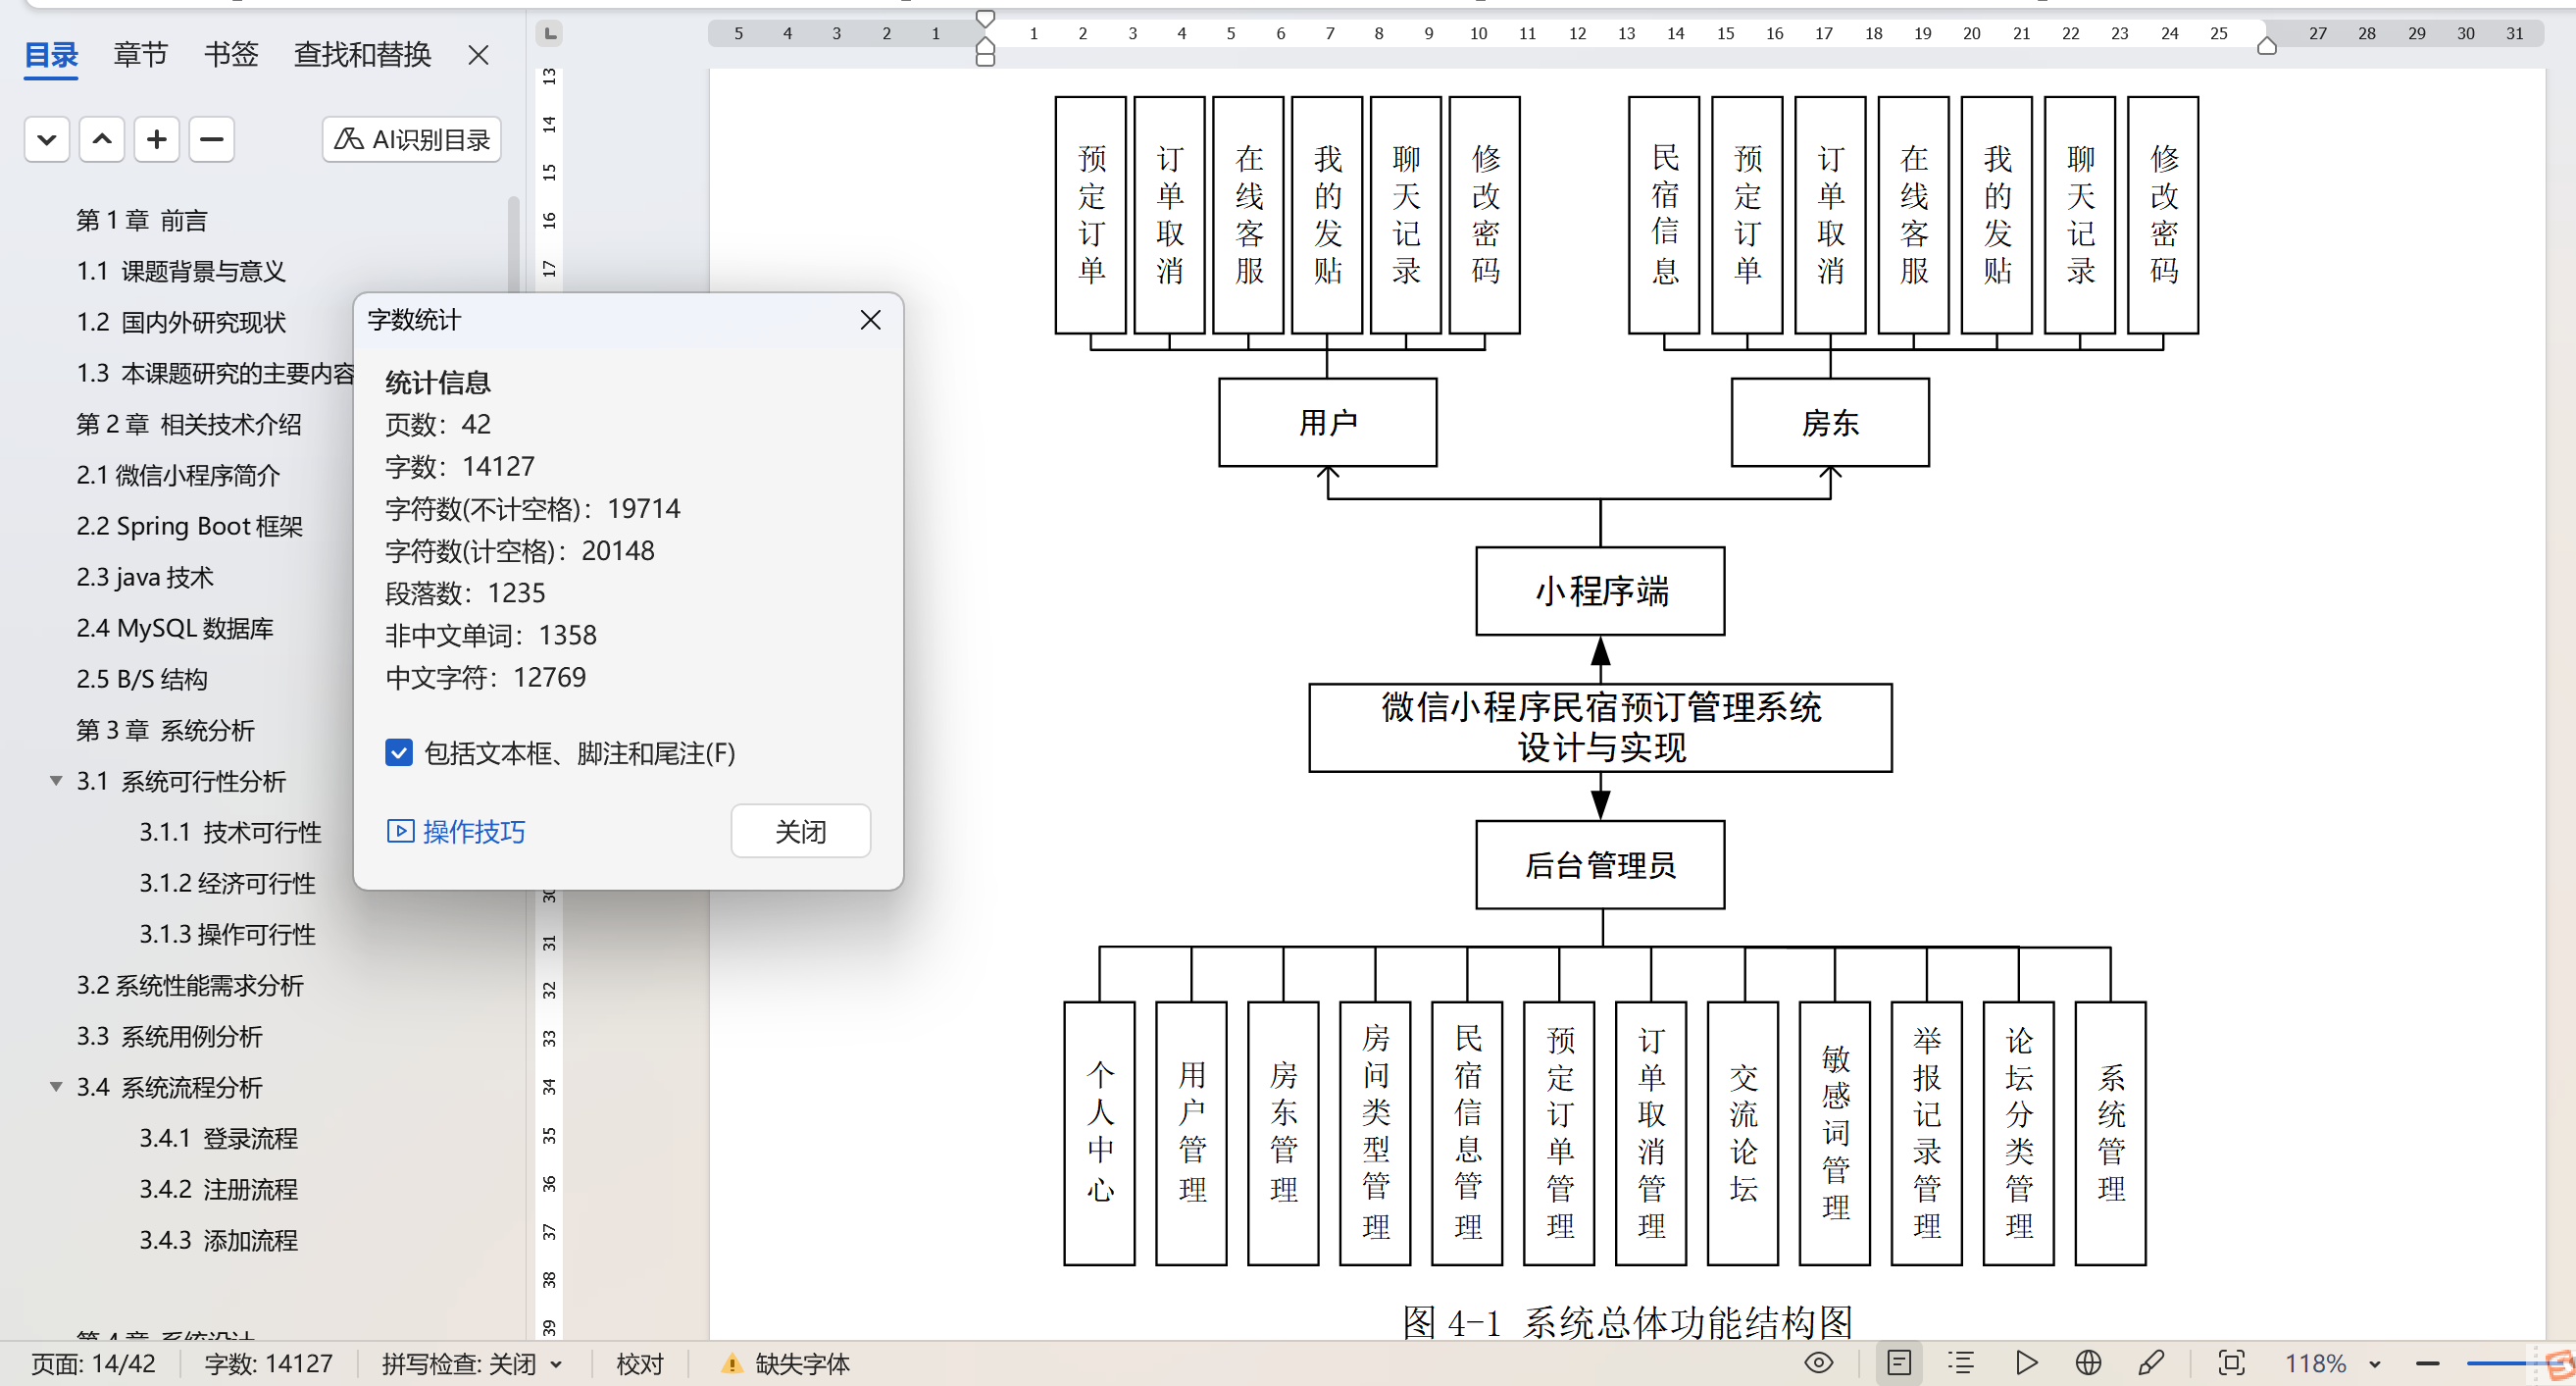Open the 拼写检查 dropdown
This screenshot has height=1386, width=2576.
556,1364
